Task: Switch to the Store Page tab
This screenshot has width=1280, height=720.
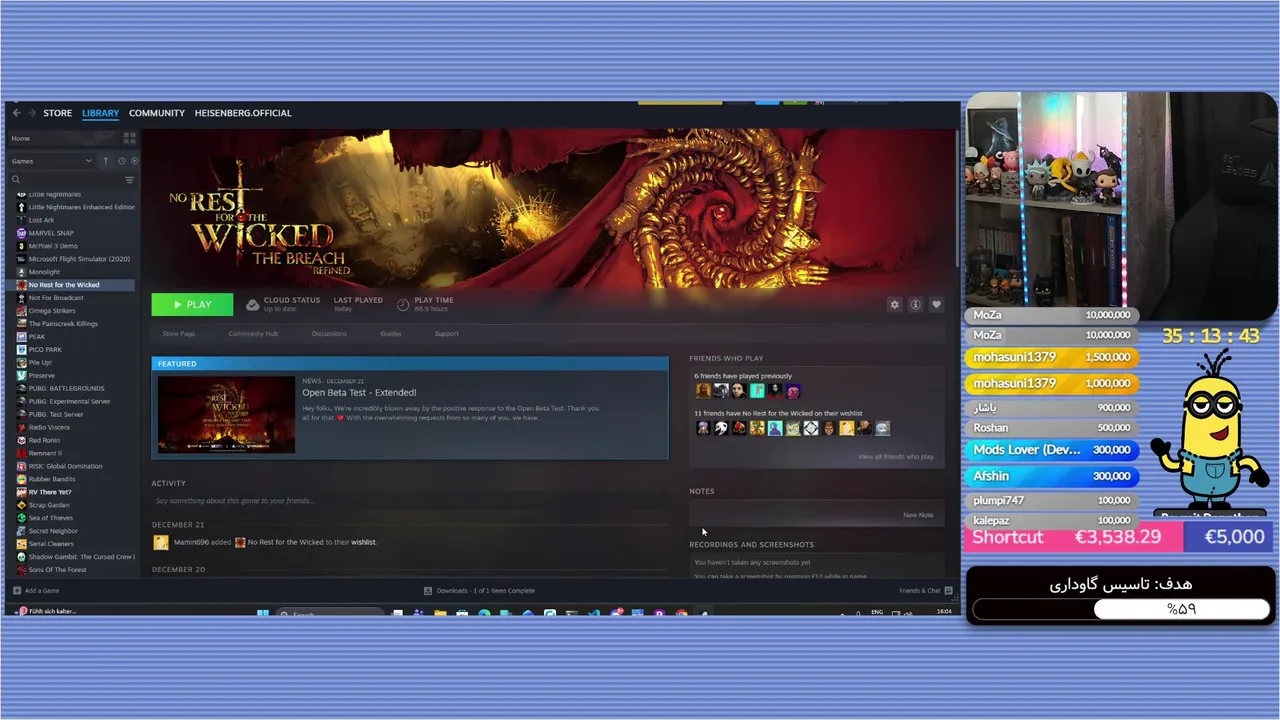Action: (179, 334)
